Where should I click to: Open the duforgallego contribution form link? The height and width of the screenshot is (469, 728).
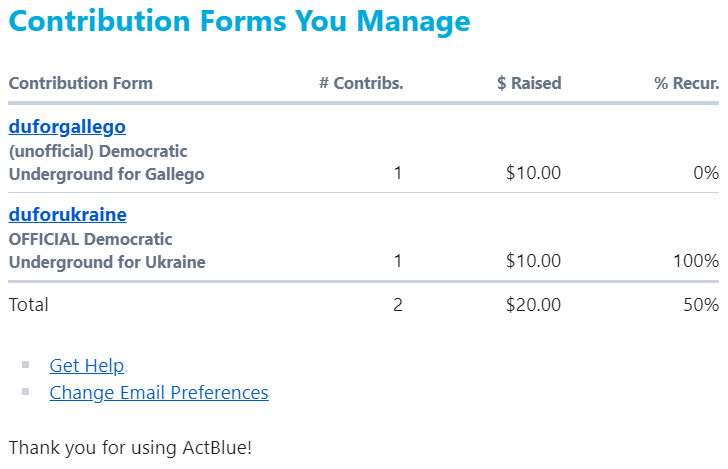pos(67,127)
